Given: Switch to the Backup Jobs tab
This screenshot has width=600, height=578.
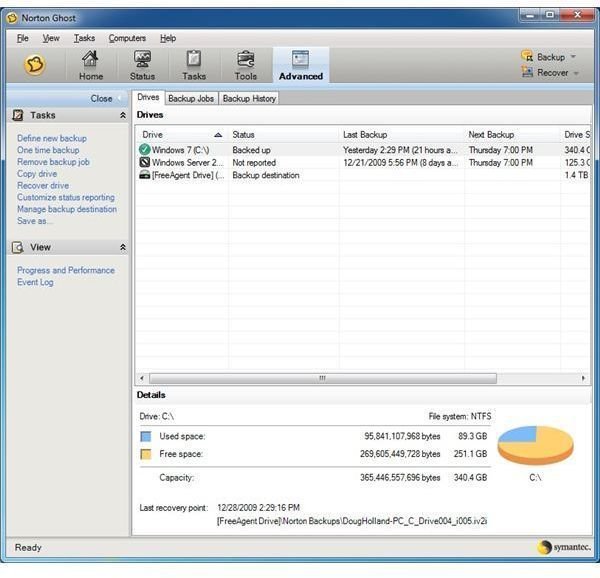Looking at the screenshot, I should [x=191, y=99].
